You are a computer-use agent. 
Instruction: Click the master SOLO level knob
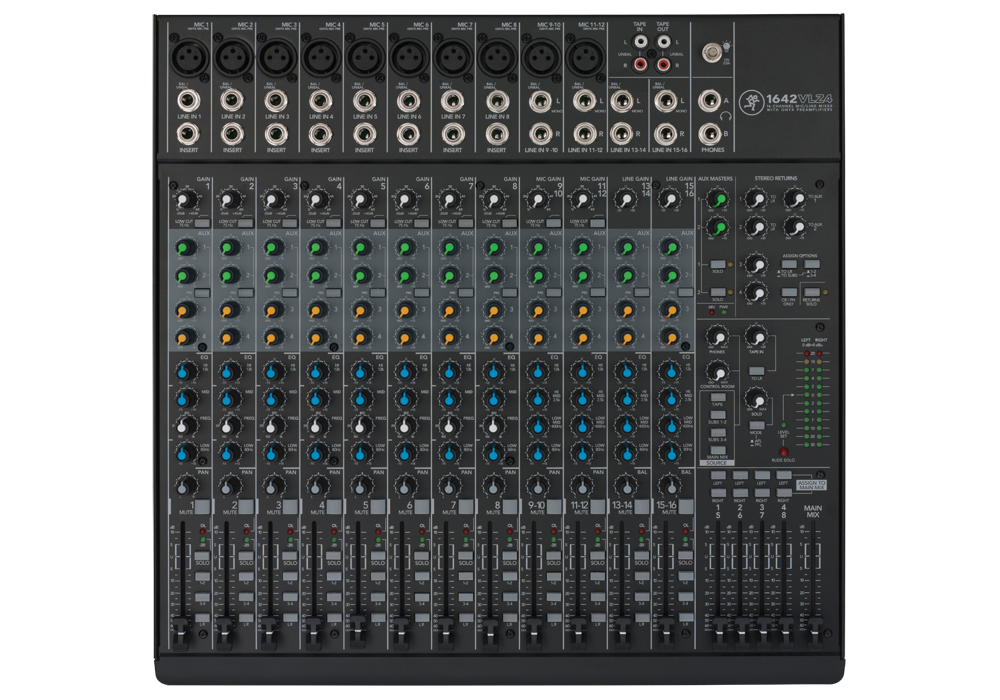tap(756, 401)
